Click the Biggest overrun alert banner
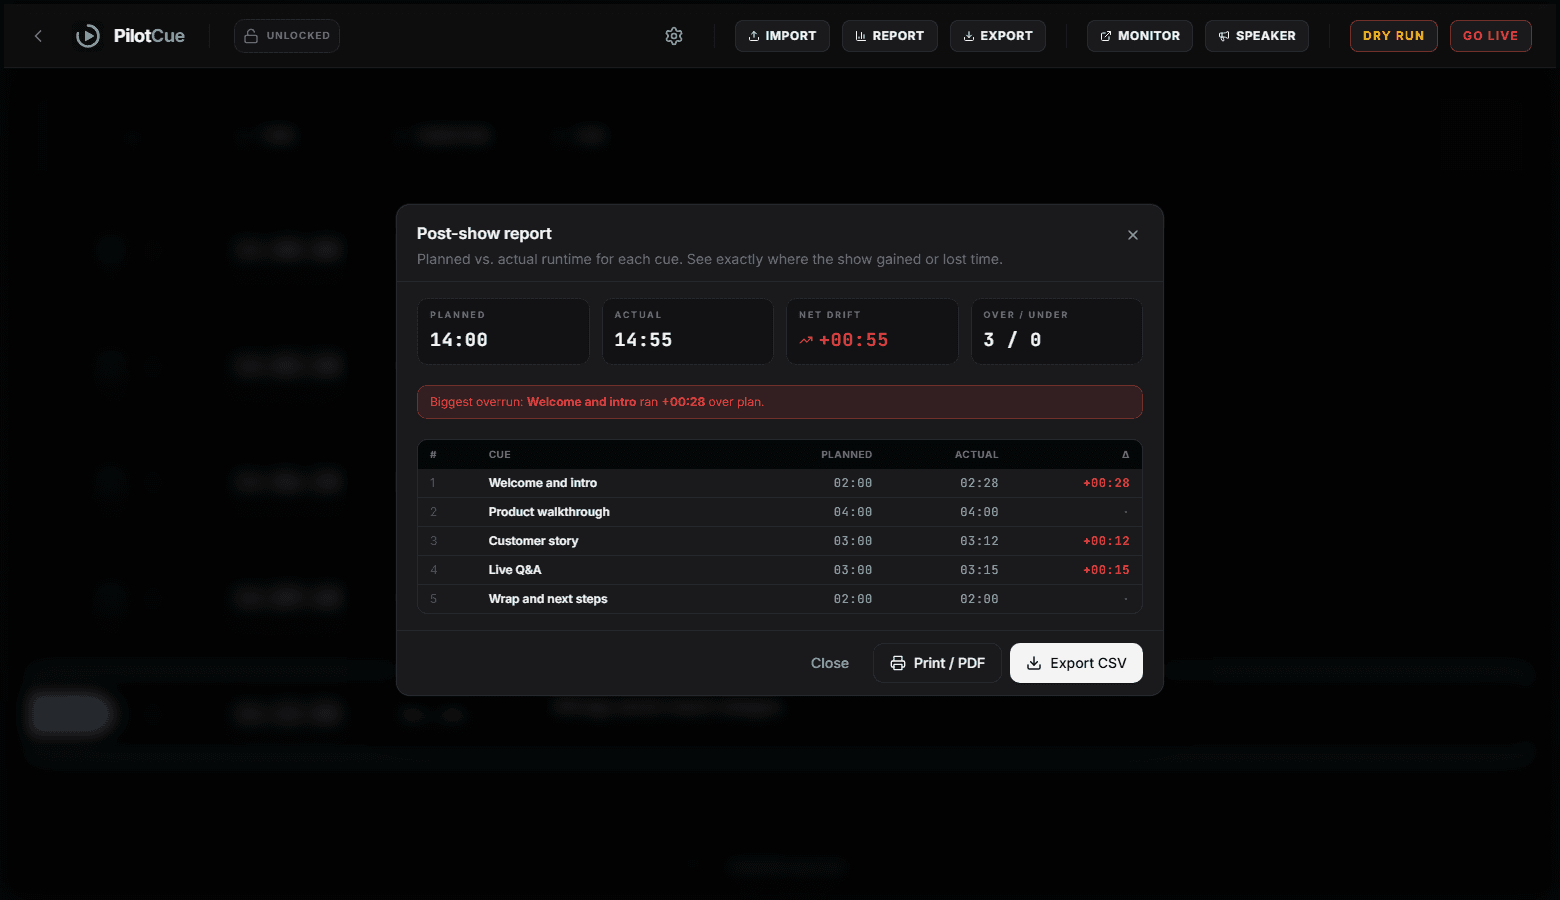The image size is (1560, 900). 780,402
